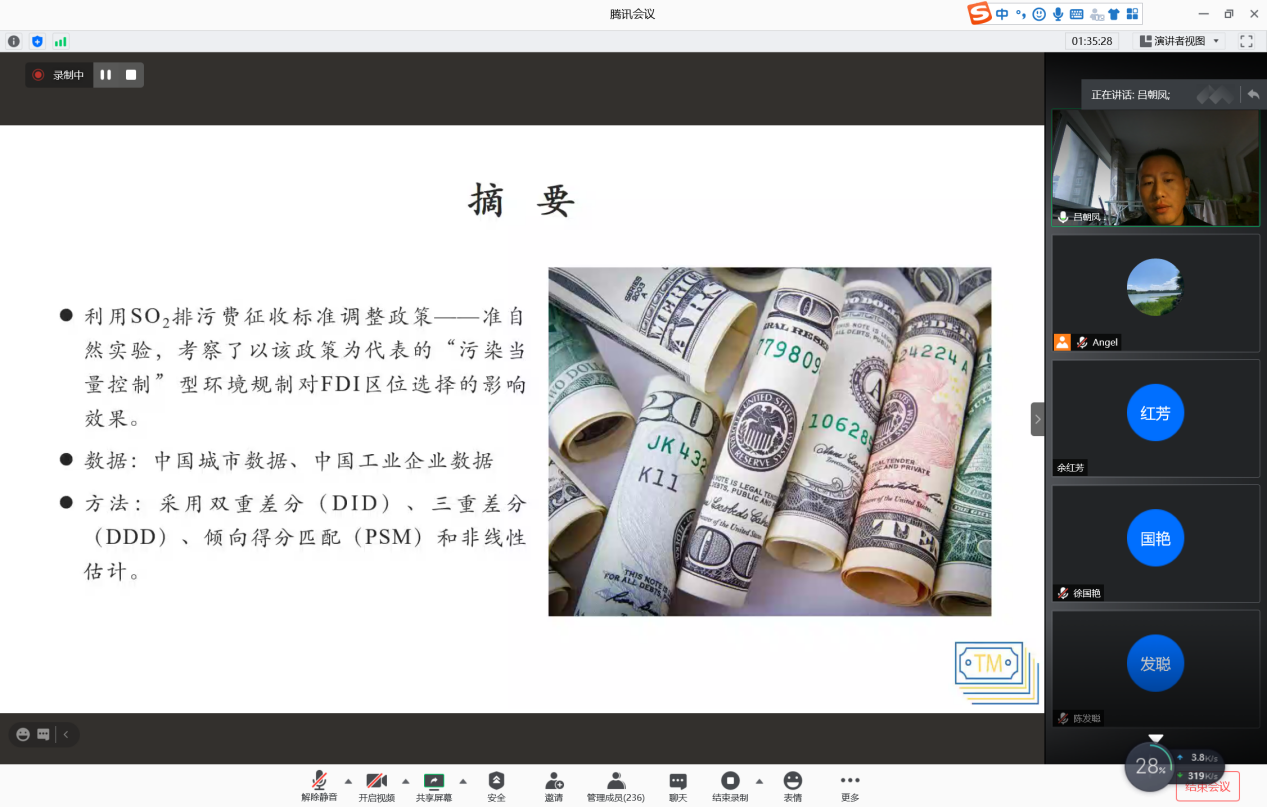Check the green network signal indicator
This screenshot has width=1267, height=807.
pyautogui.click(x=61, y=41)
